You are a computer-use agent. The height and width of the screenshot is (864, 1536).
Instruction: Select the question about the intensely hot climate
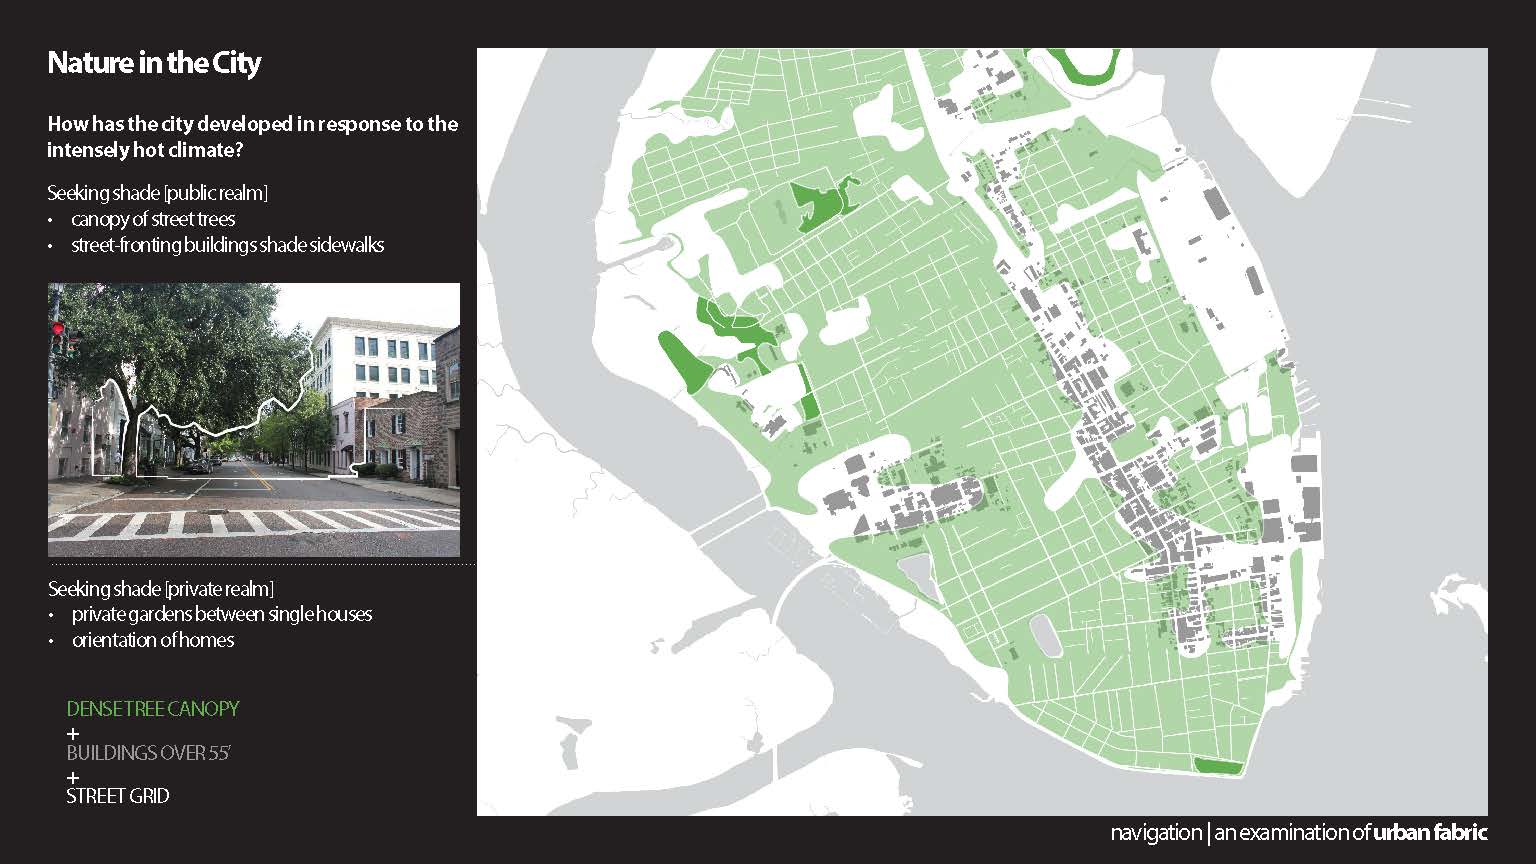point(253,137)
